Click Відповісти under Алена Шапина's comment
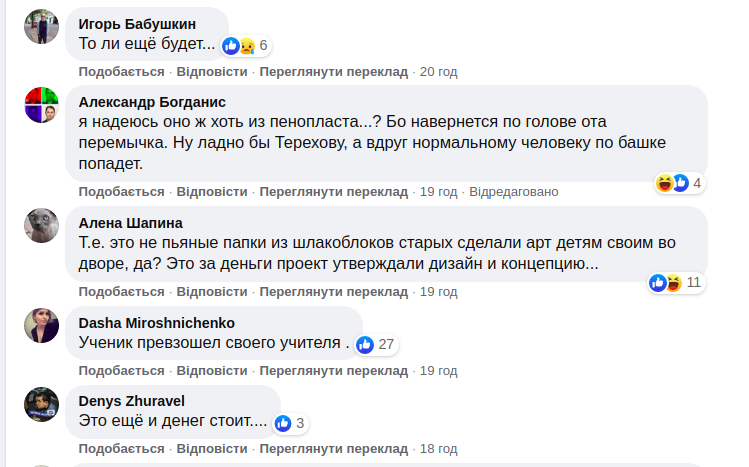The height and width of the screenshot is (467, 749). [211, 291]
